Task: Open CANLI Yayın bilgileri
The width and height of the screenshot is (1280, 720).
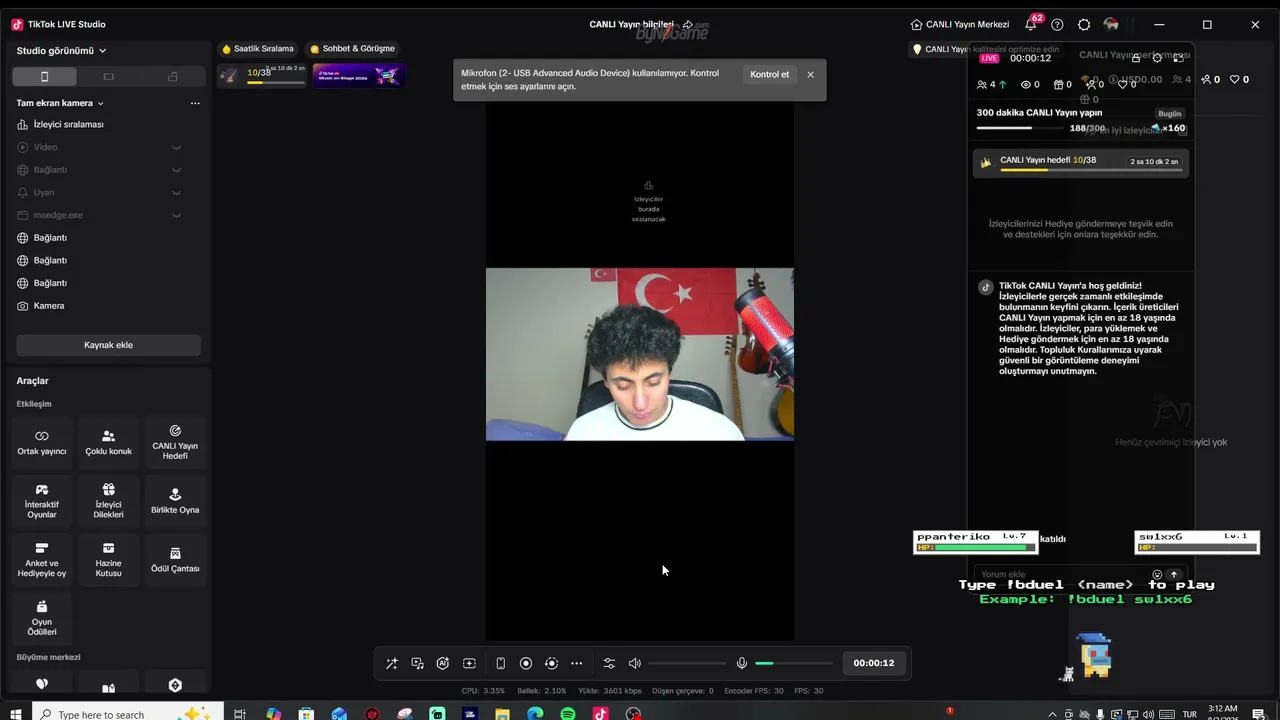Action: pyautogui.click(x=631, y=24)
